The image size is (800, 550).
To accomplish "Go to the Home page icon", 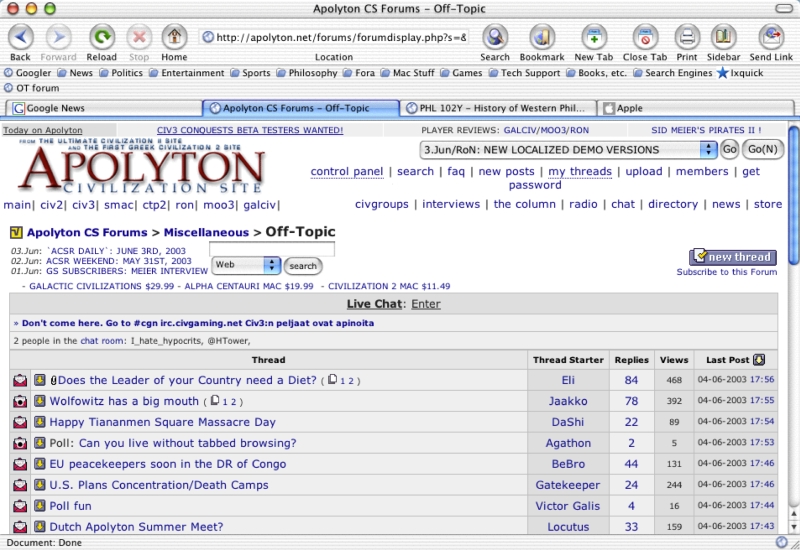I will pyautogui.click(x=174, y=38).
